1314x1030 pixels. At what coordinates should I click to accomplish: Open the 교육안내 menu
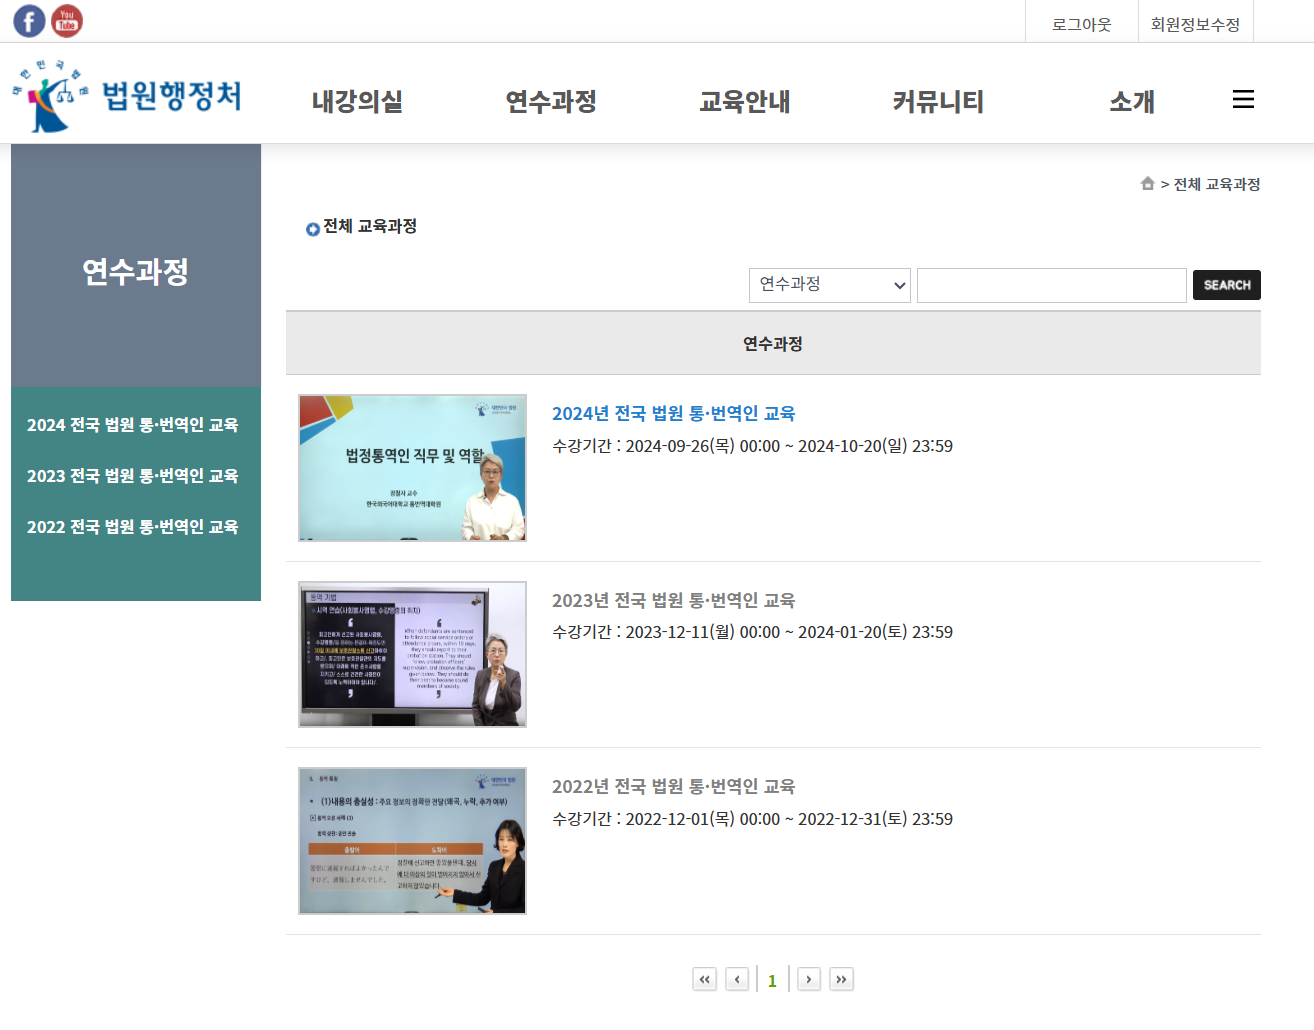pyautogui.click(x=744, y=101)
